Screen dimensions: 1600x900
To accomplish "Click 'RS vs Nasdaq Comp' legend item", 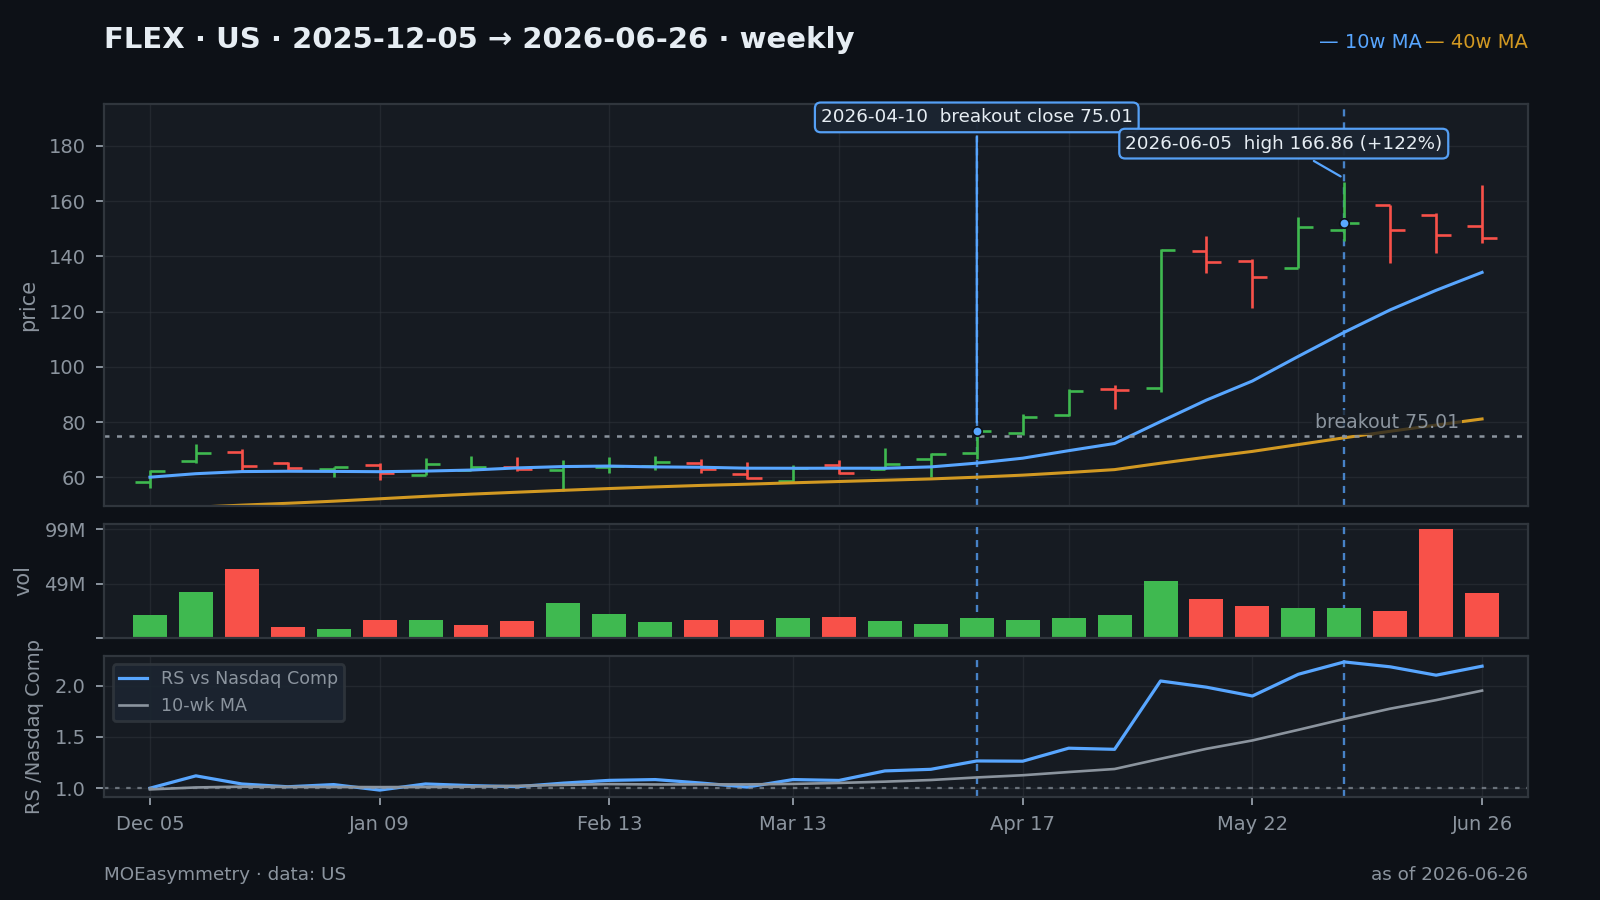I will 229,678.
